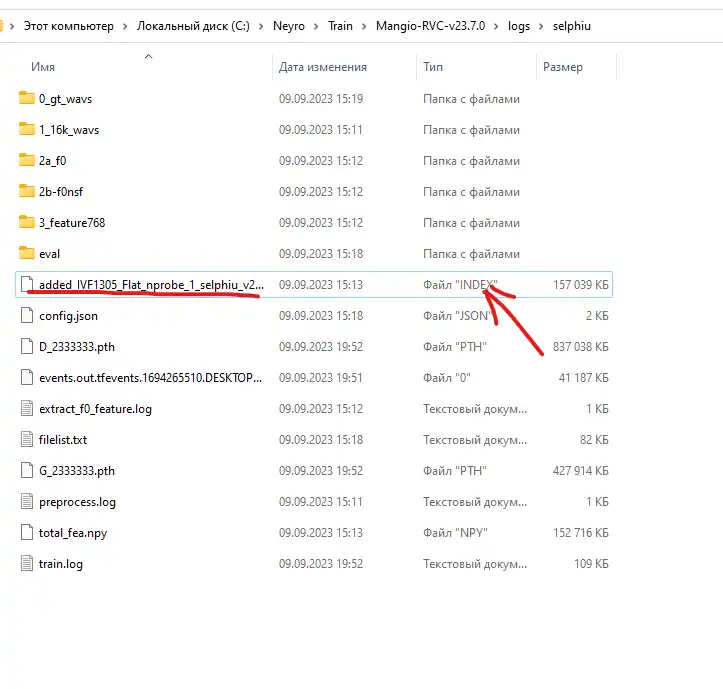Select the 3_feature768 folder icon
The image size is (723, 689).
point(27,222)
